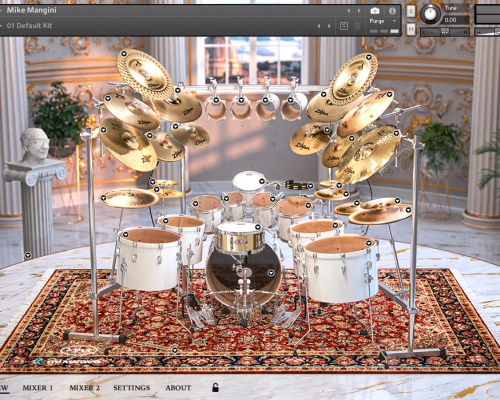The width and height of the screenshot is (500, 400).
Task: Click the Tune label next to the knob
Action: [x=451, y=8]
